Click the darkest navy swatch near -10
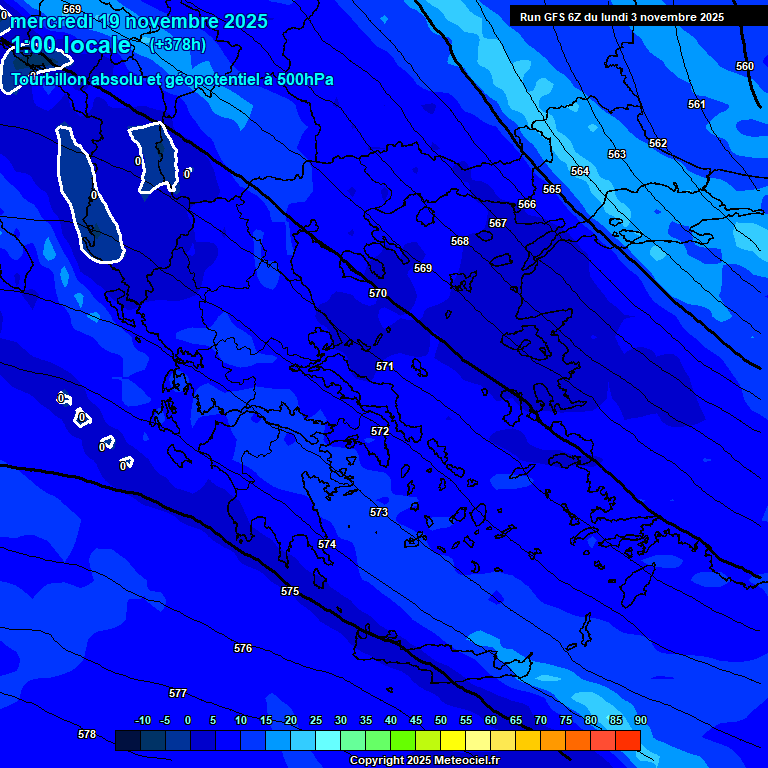 [128, 740]
